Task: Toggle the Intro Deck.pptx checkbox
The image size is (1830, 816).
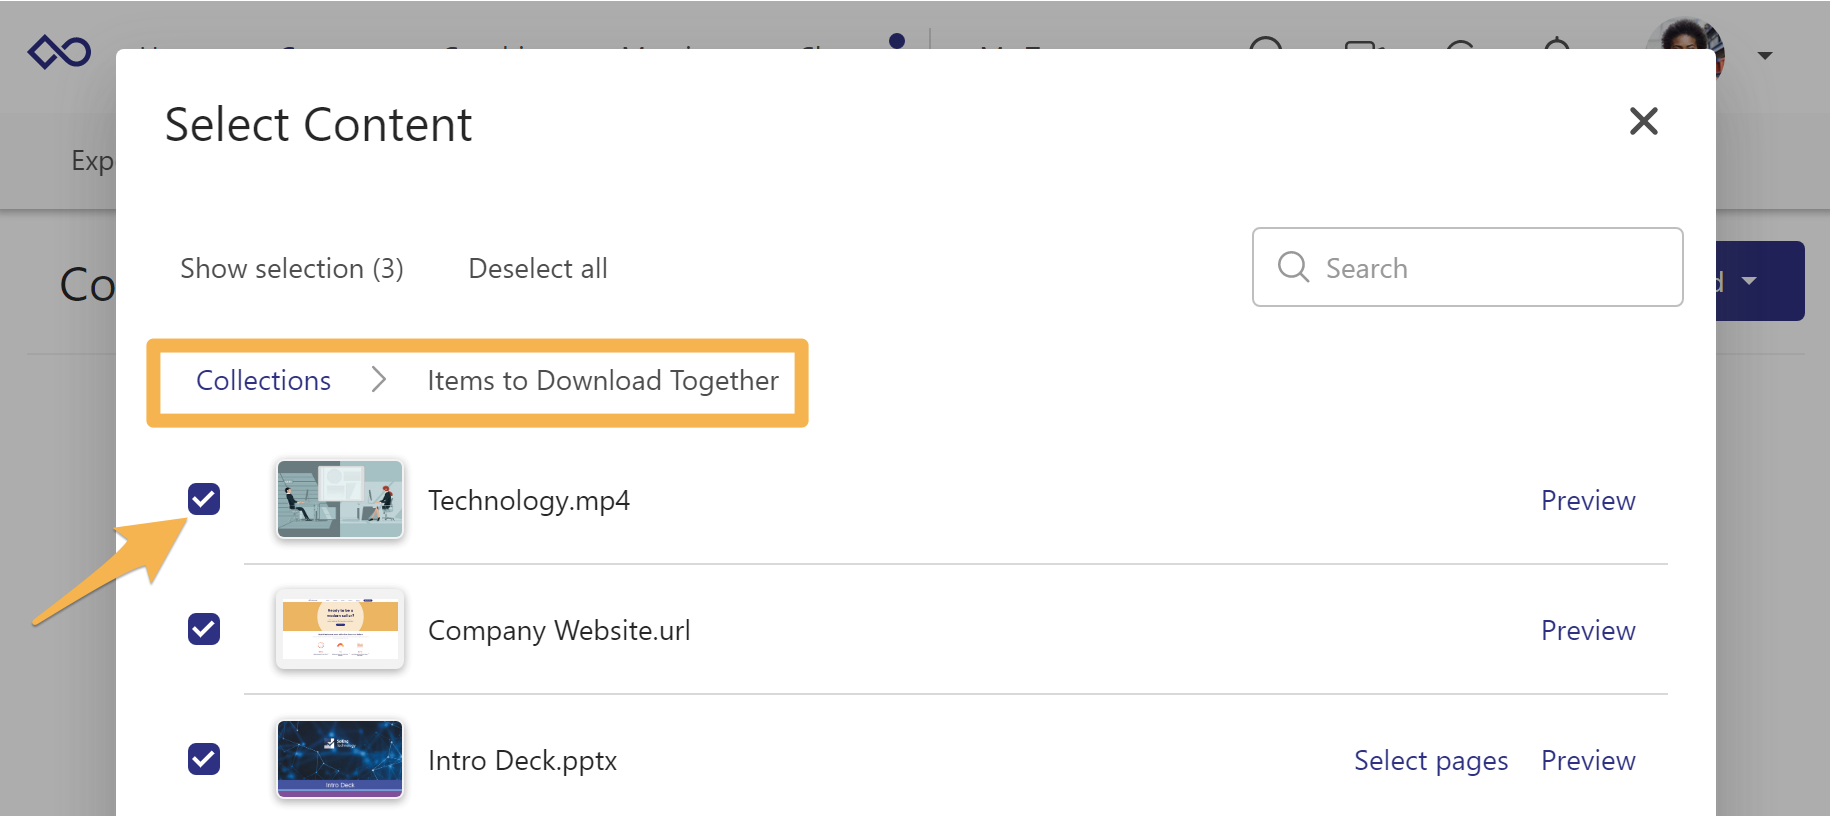Action: point(204,759)
